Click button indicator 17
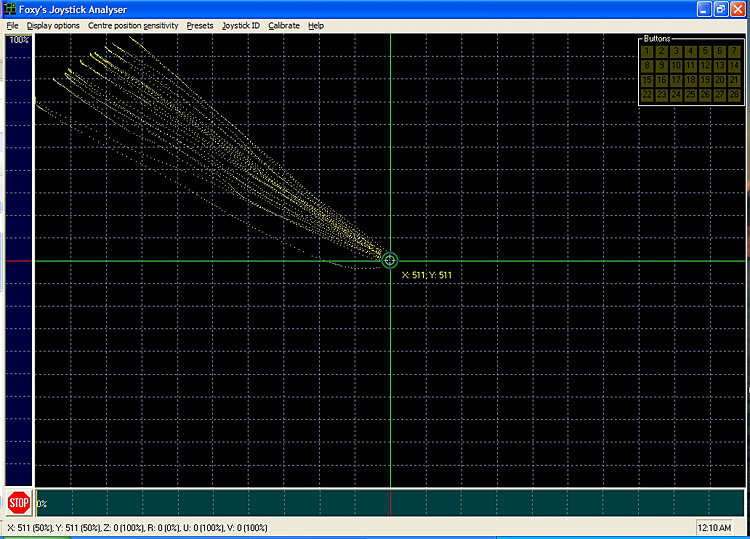This screenshot has height=539, width=750. pyautogui.click(x=676, y=81)
